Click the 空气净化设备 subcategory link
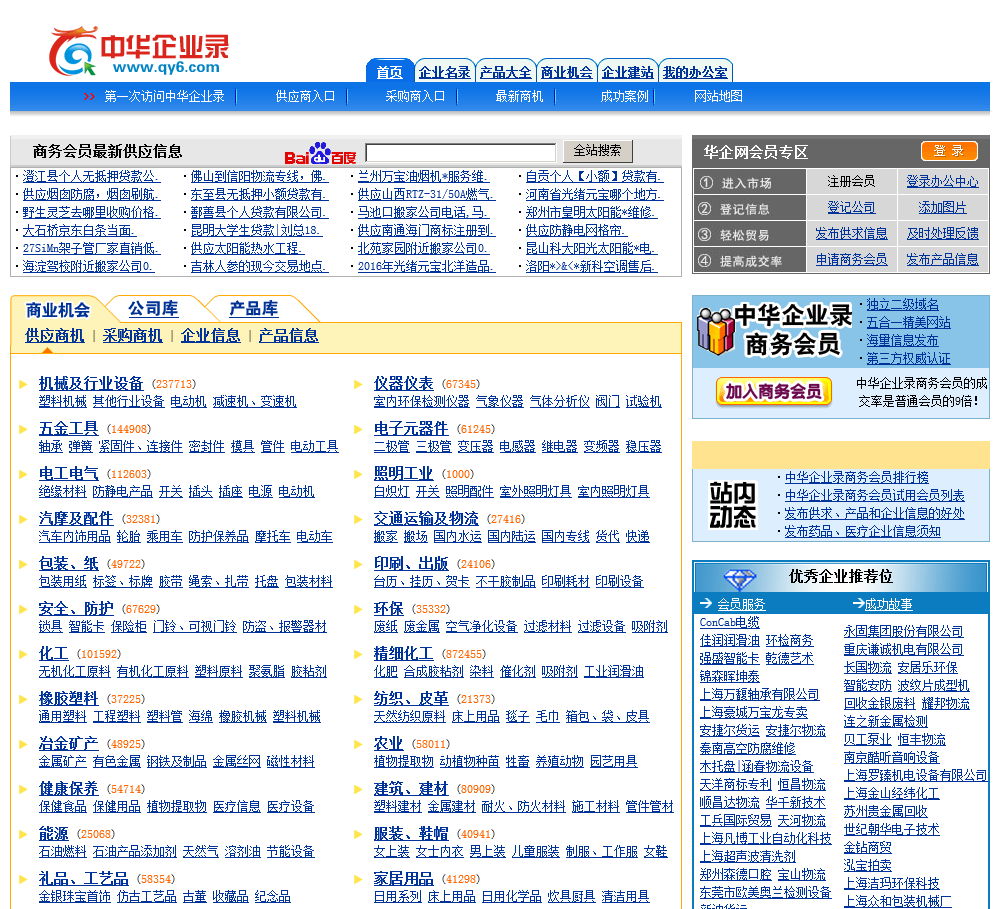 (482, 627)
